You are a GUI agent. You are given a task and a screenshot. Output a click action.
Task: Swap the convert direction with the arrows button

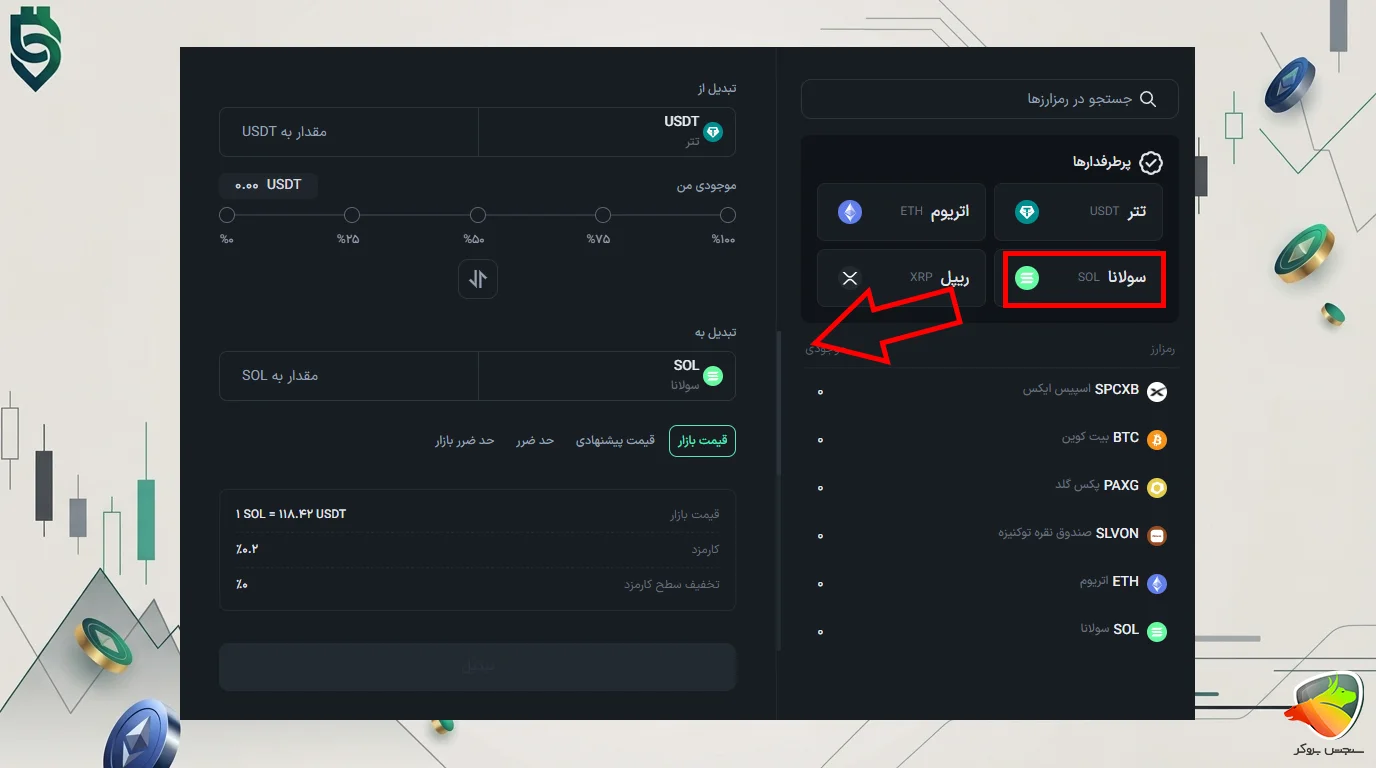pos(478,279)
